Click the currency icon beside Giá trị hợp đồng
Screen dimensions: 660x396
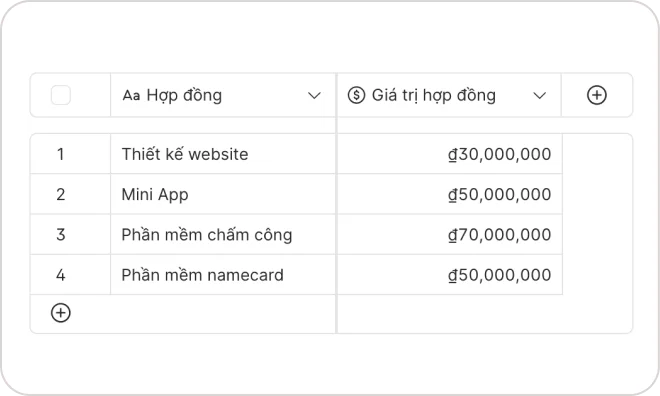356,95
